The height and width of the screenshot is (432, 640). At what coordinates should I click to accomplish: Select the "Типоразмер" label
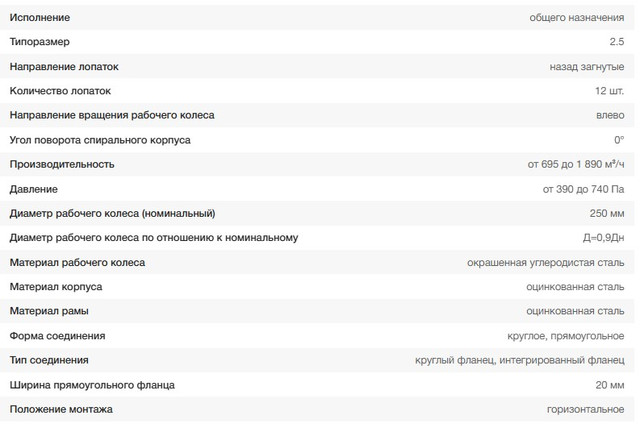40,42
